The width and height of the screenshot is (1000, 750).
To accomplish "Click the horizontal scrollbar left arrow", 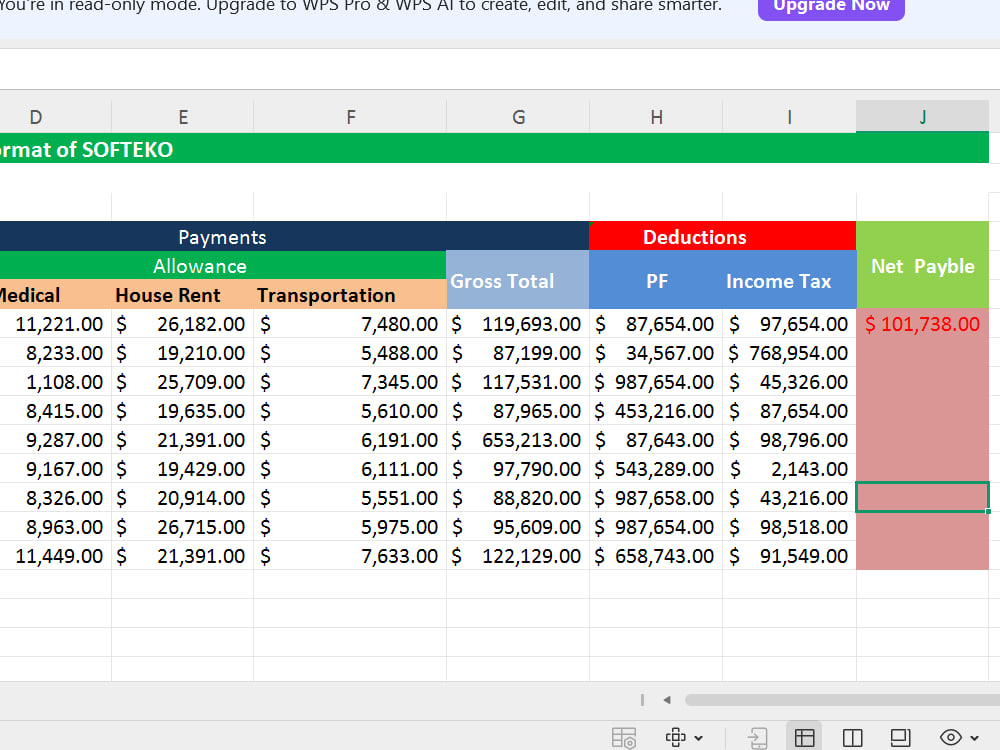I will pos(667,700).
